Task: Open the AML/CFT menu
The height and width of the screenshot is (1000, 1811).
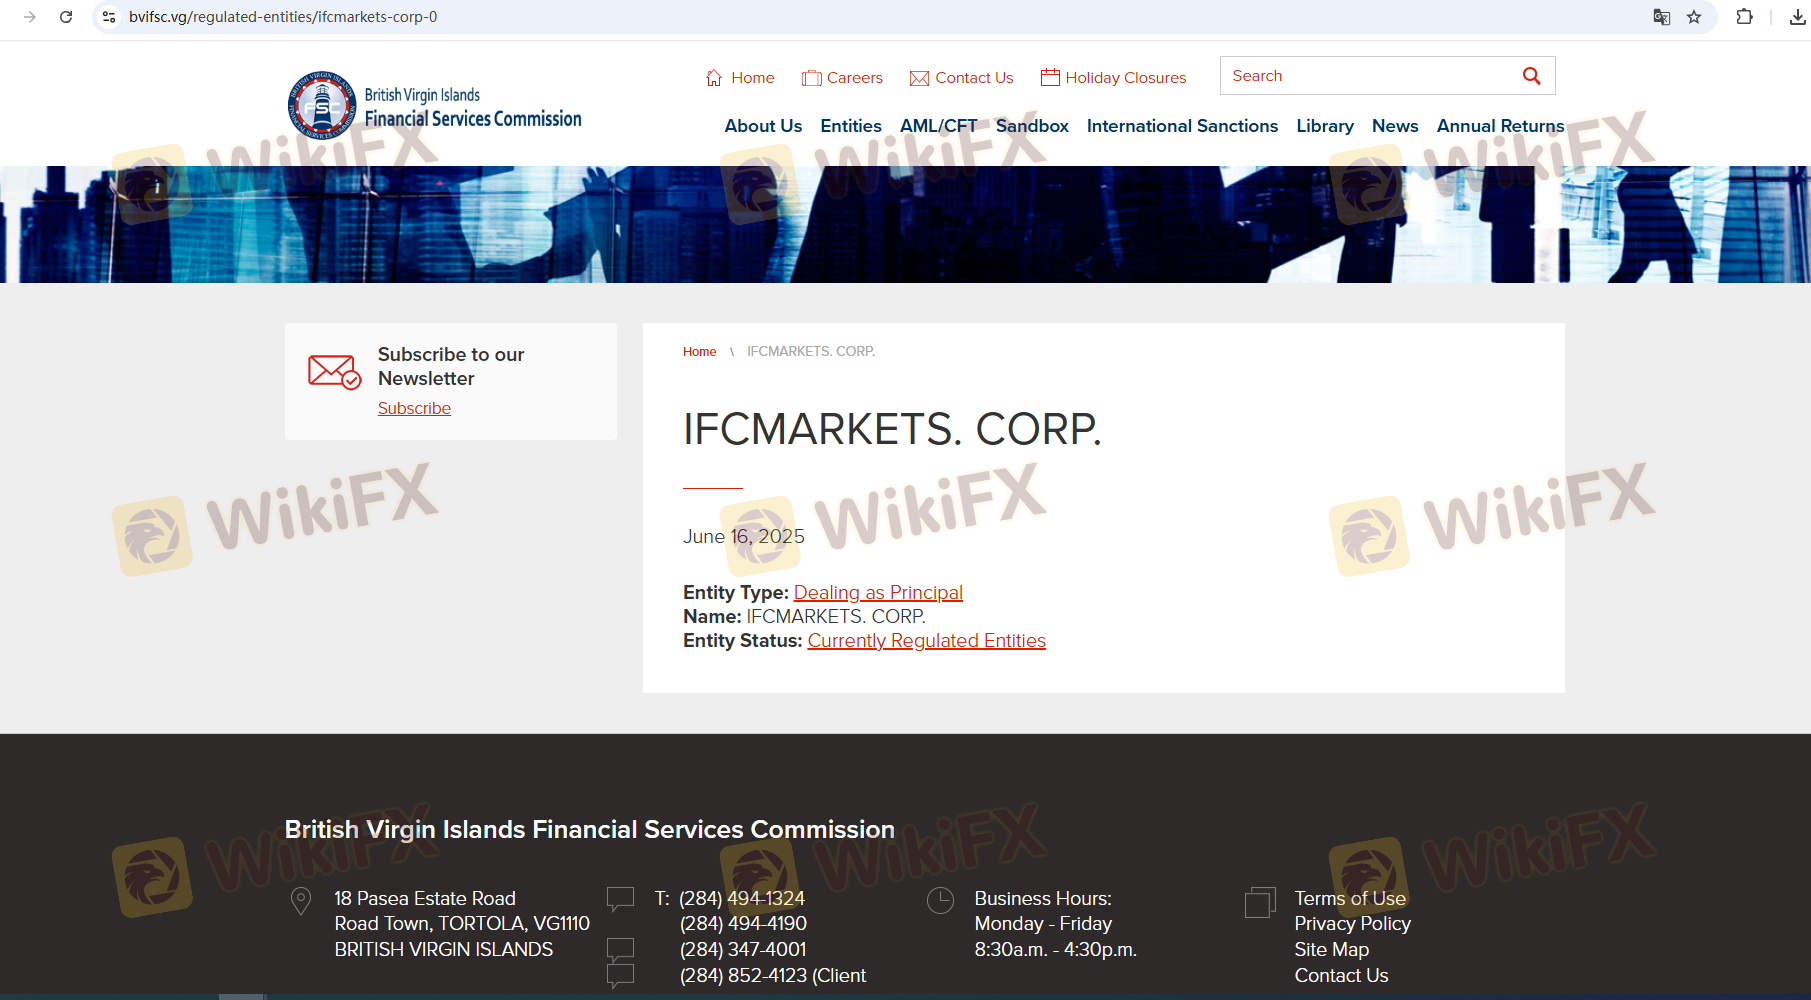Action: (x=939, y=126)
